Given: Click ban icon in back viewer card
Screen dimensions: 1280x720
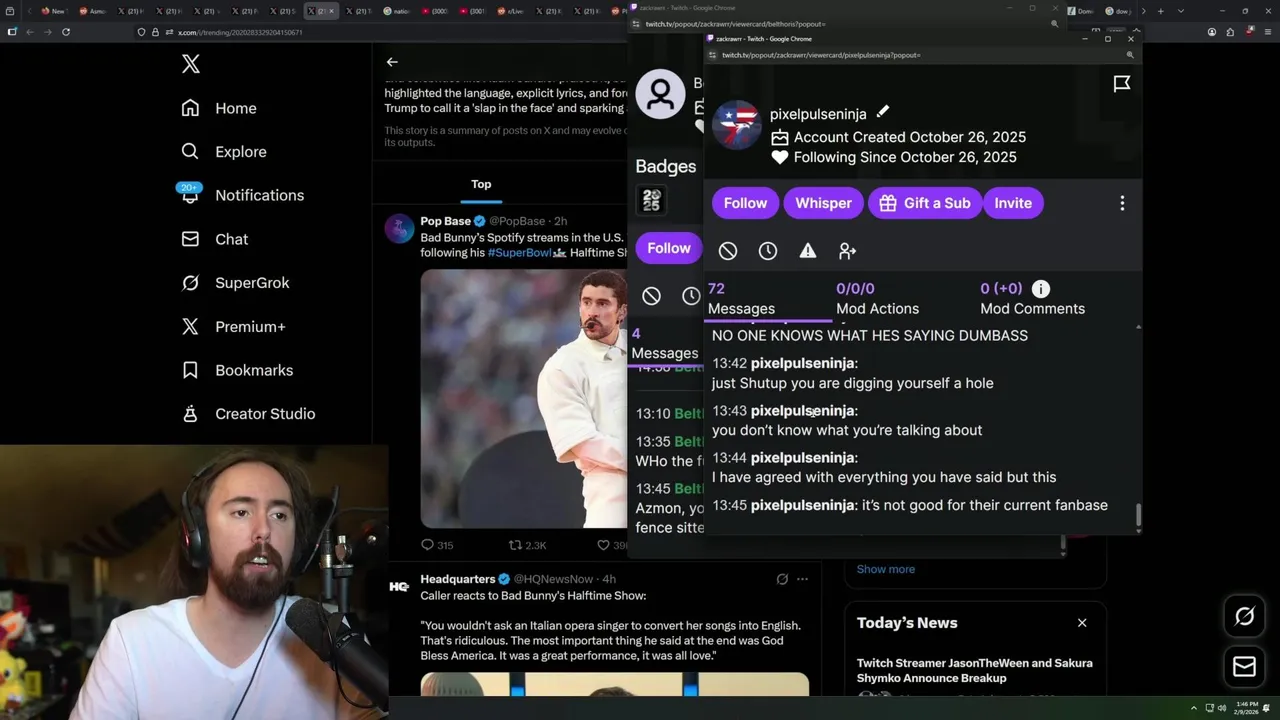Looking at the screenshot, I should [651, 296].
